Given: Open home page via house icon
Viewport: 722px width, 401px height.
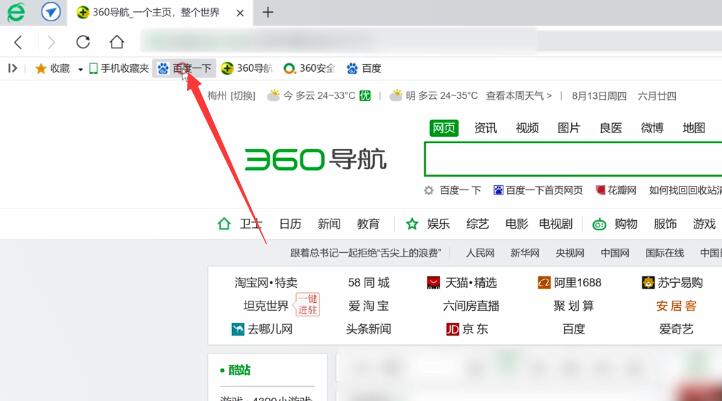Looking at the screenshot, I should [116, 42].
